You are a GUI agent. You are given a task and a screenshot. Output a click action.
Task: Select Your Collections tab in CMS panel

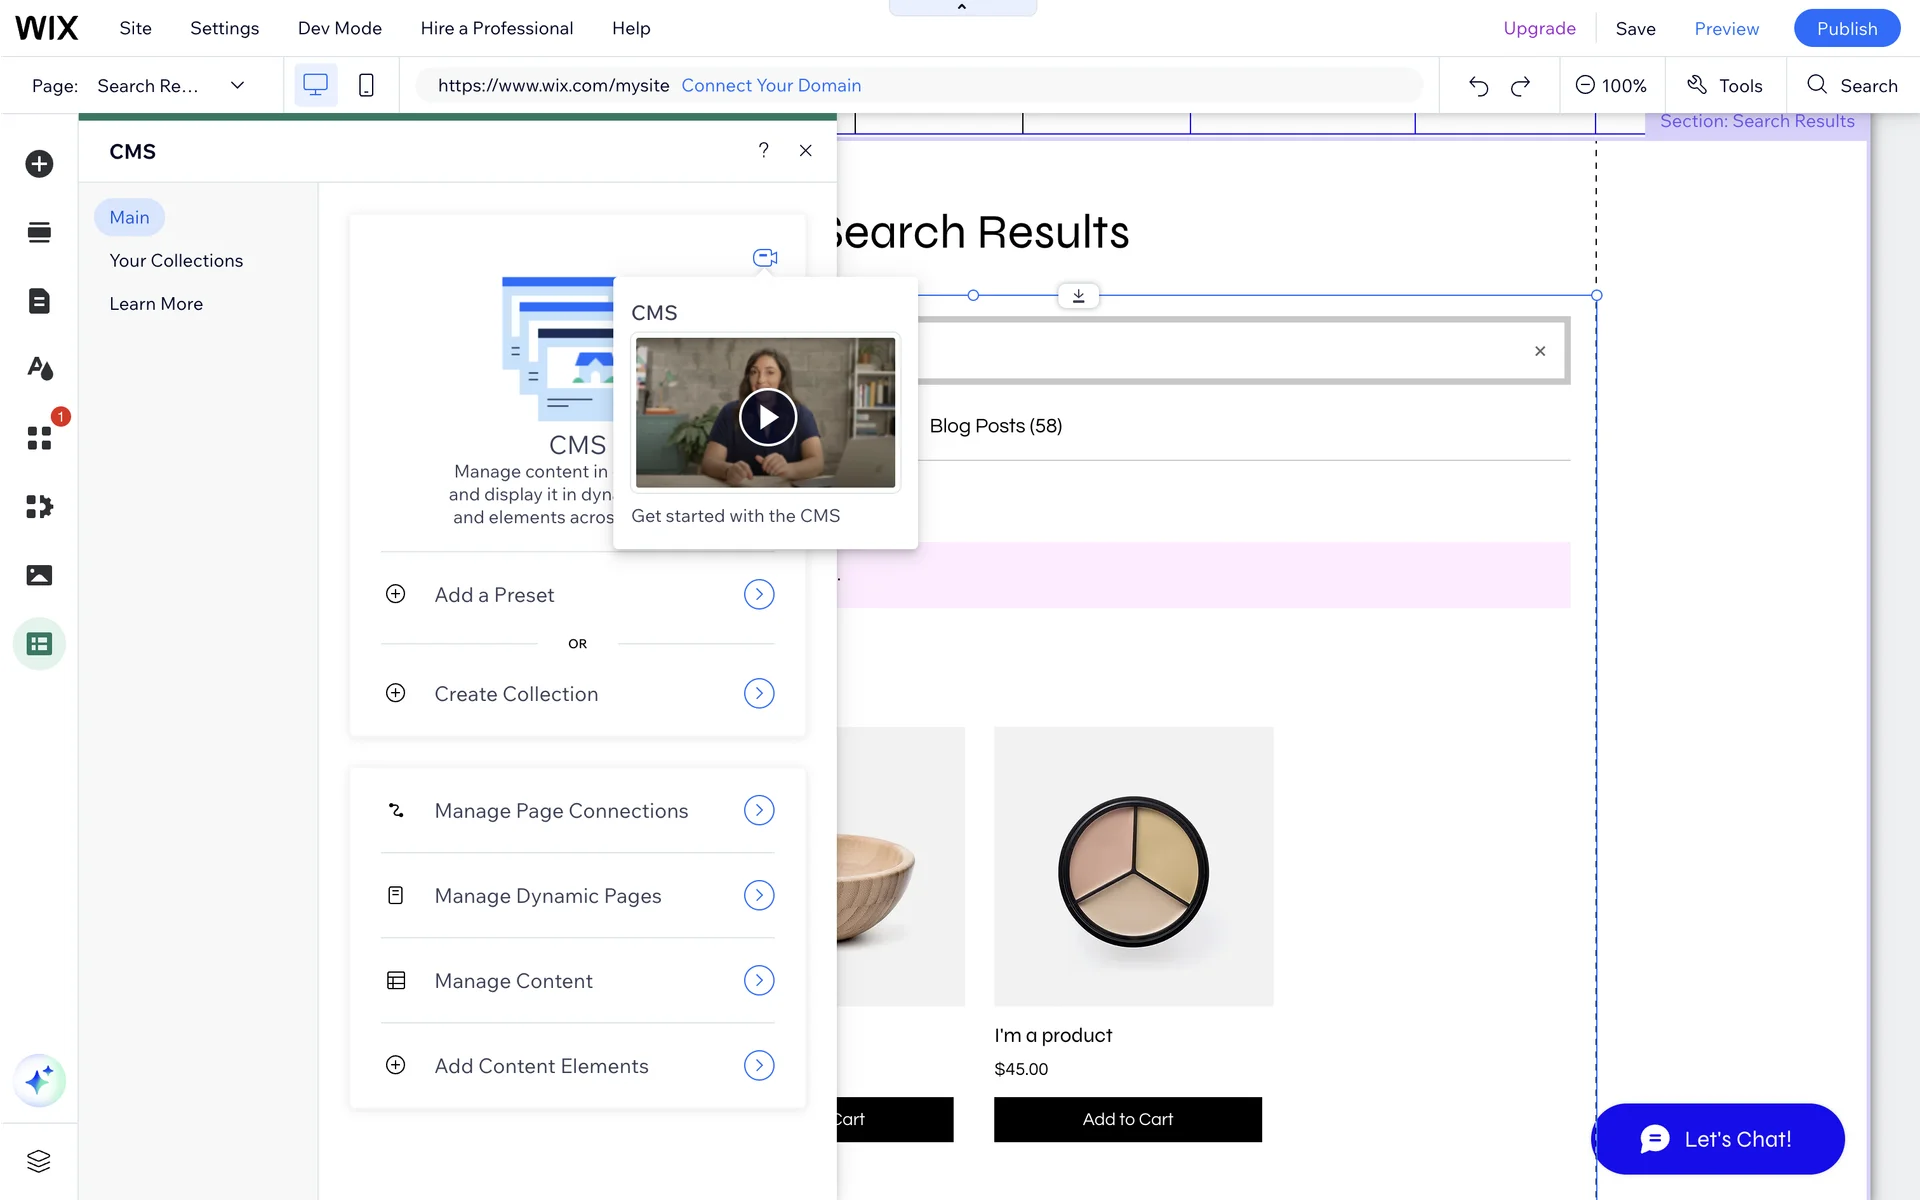click(x=176, y=261)
